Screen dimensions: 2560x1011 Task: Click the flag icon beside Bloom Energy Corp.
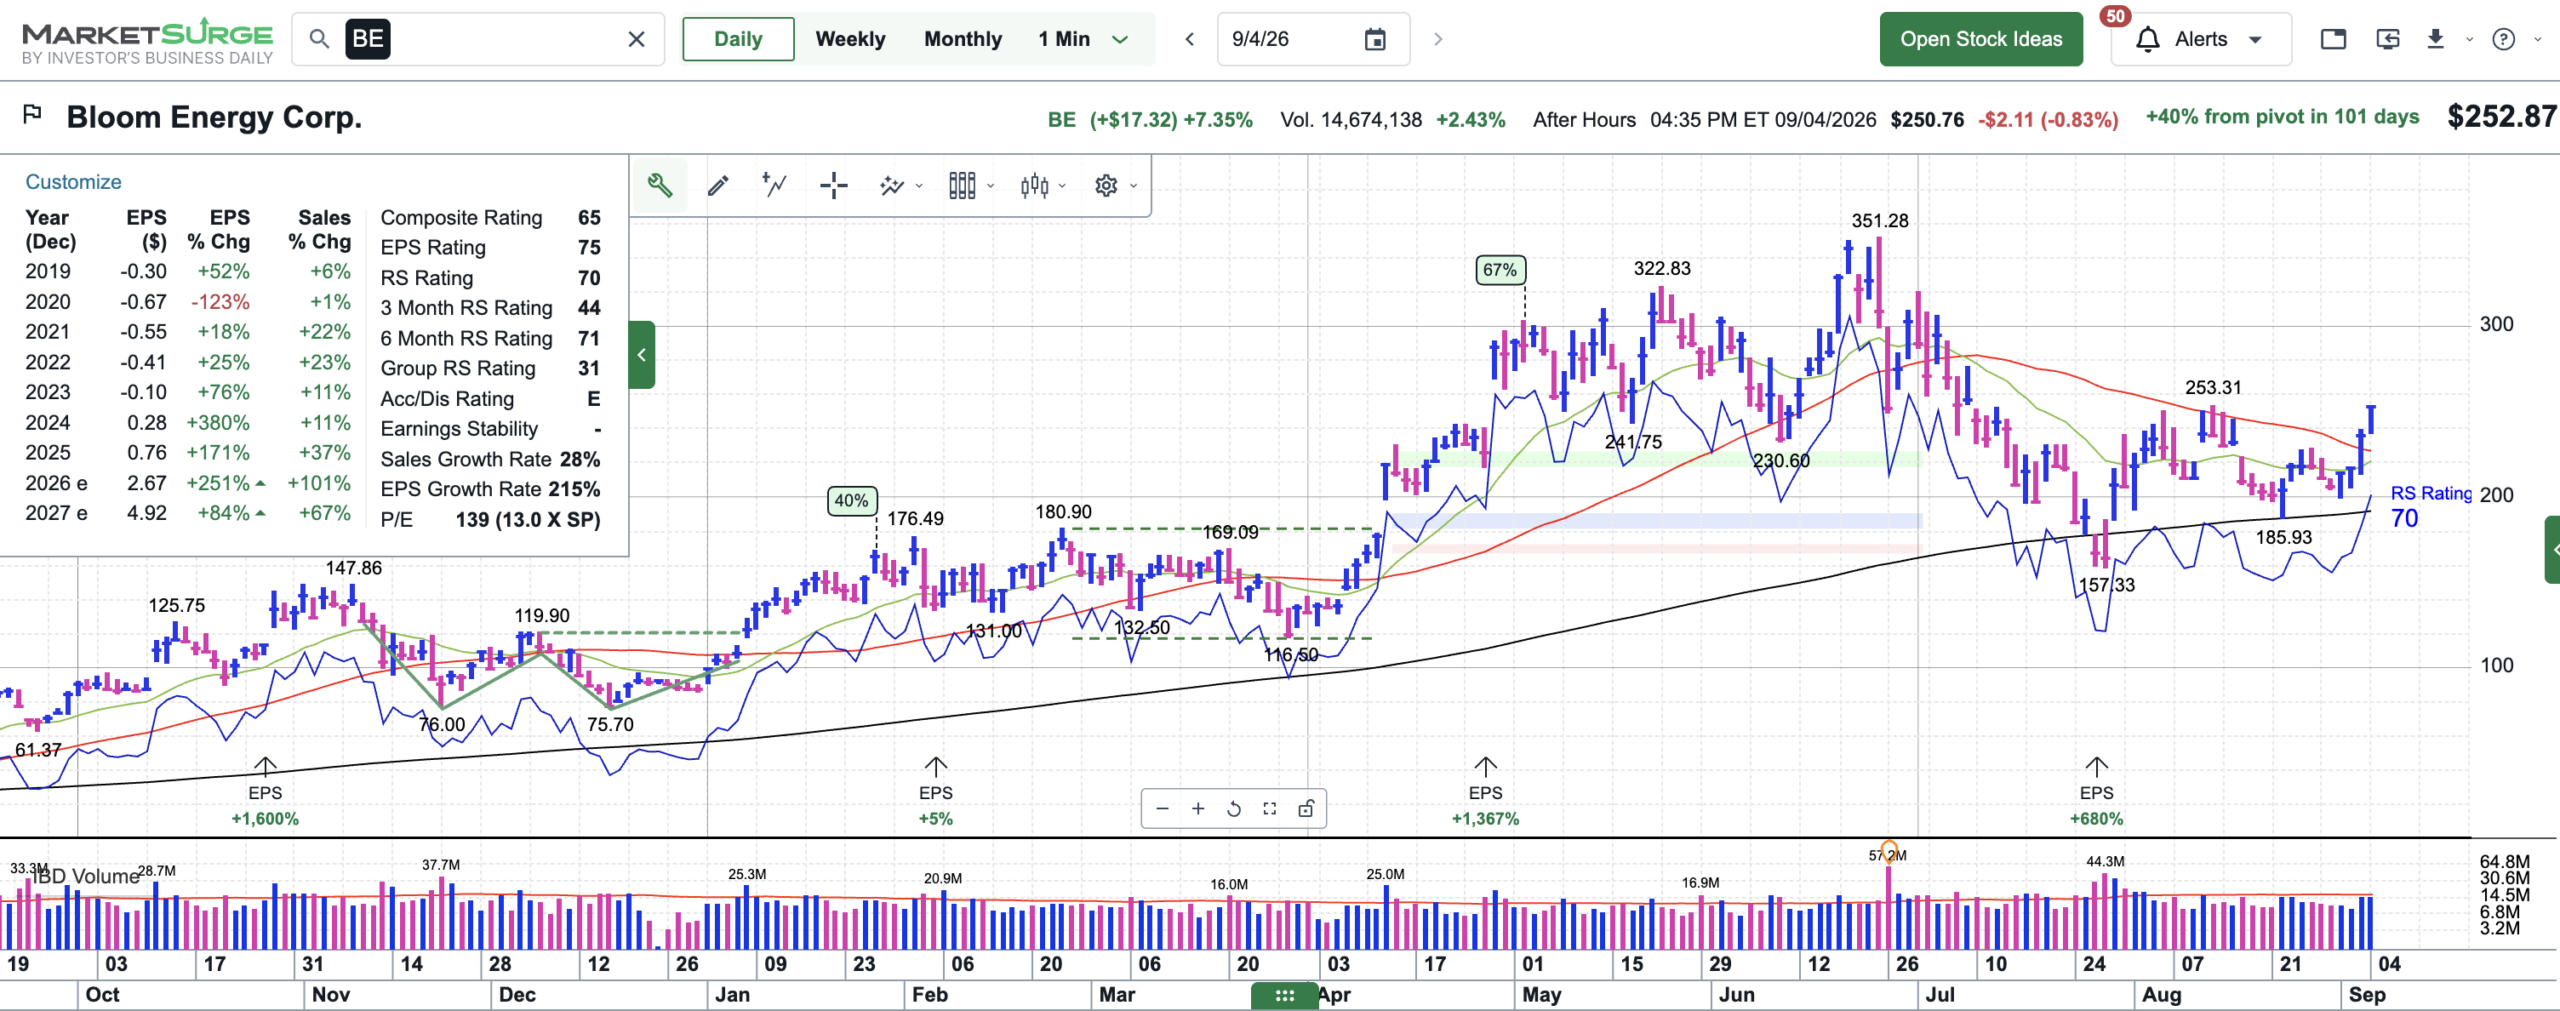click(32, 115)
